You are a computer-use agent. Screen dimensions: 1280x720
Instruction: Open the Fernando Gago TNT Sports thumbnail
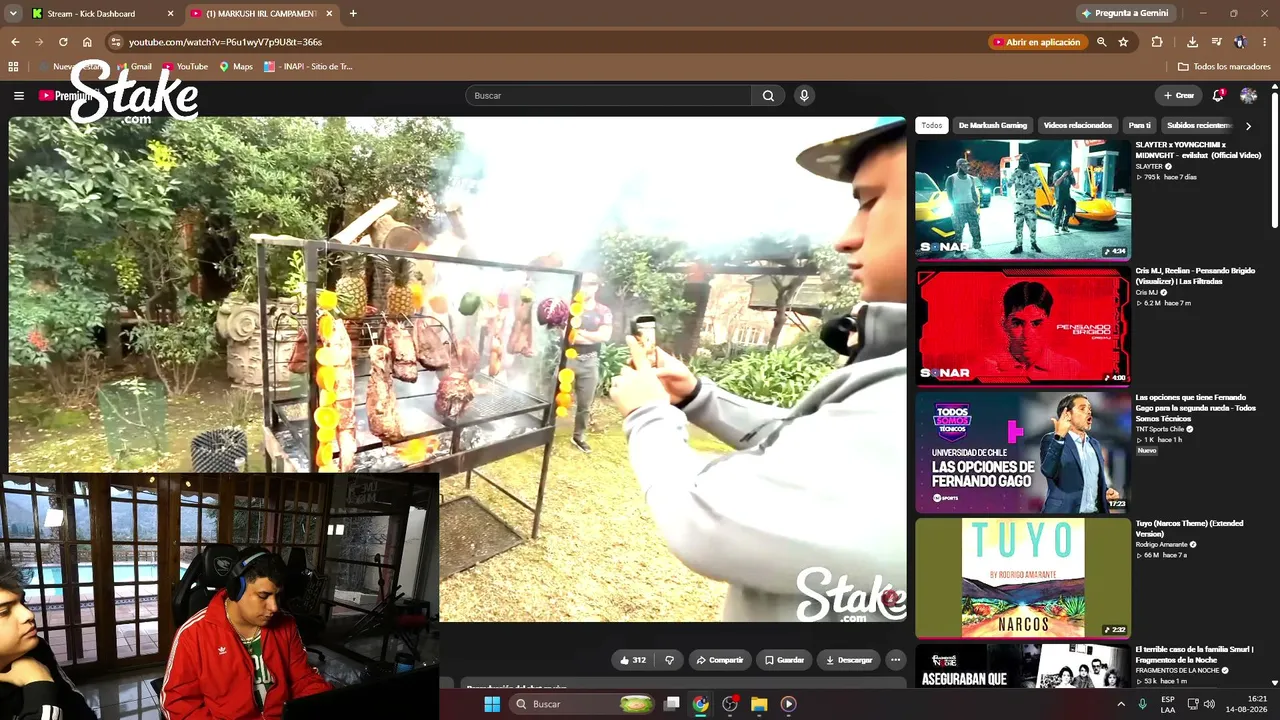tap(1023, 452)
